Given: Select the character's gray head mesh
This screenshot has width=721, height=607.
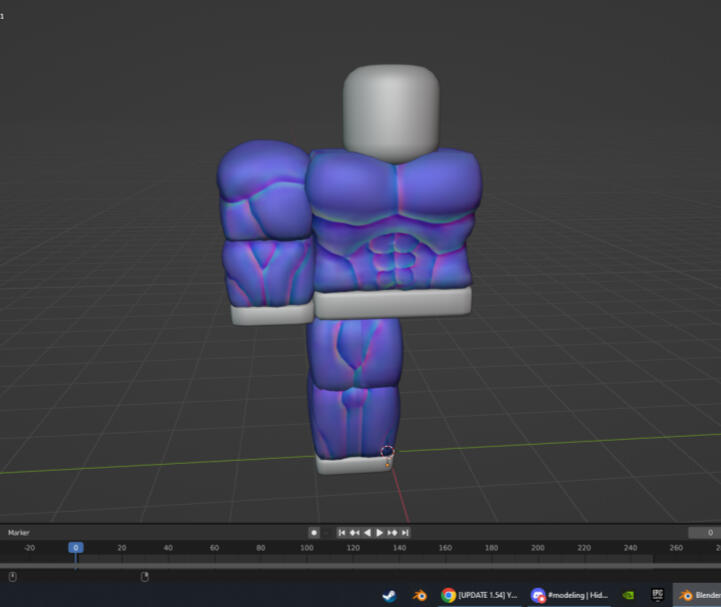Looking at the screenshot, I should 390,110.
